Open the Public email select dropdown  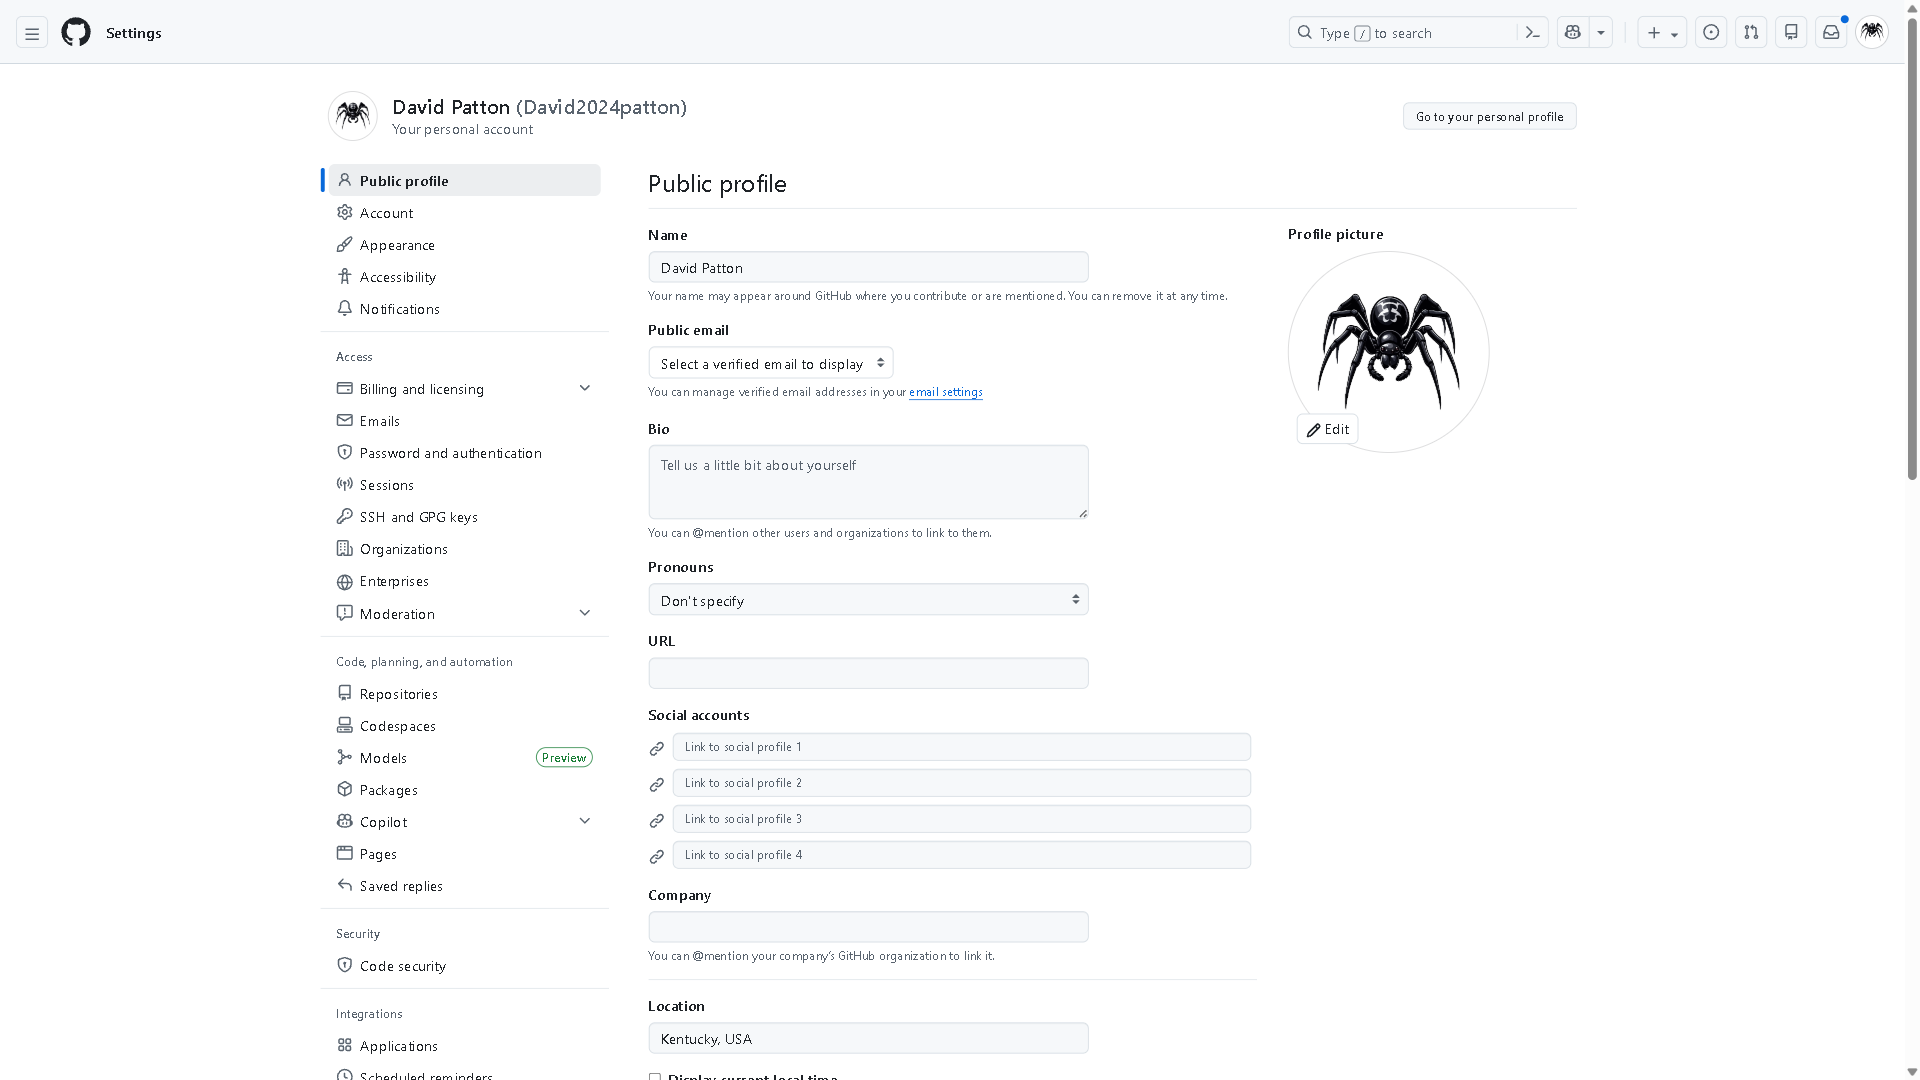(x=770, y=363)
